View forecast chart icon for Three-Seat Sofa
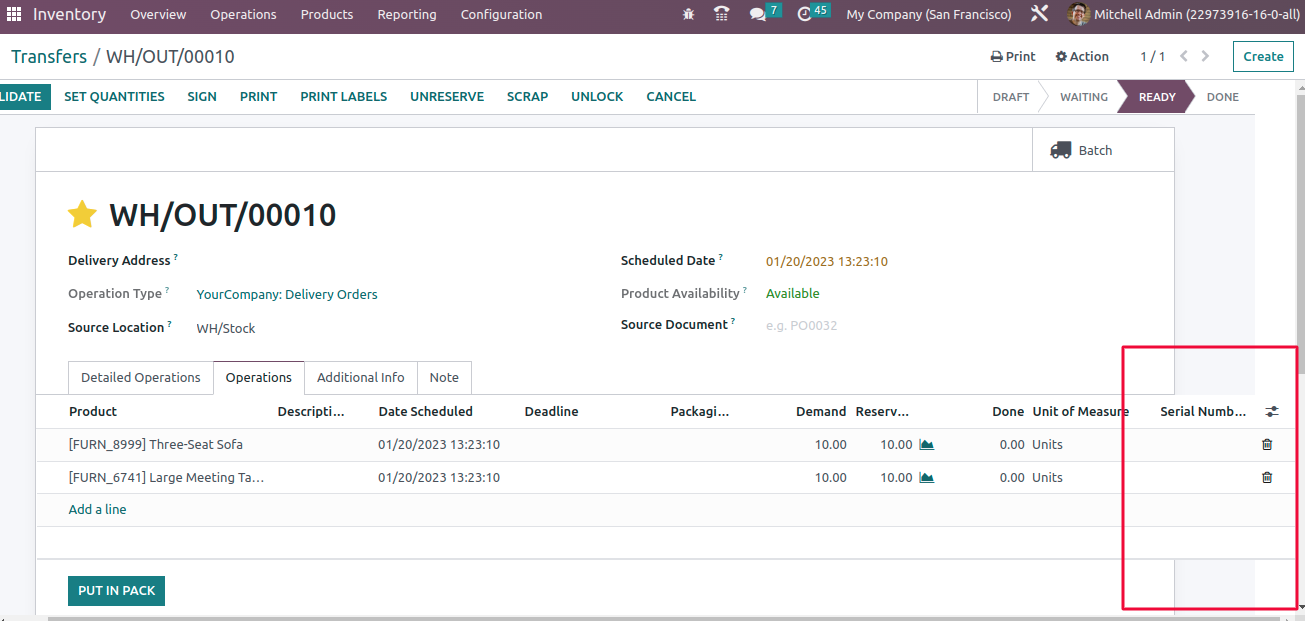Screen dimensions: 1305x621 [925, 444]
